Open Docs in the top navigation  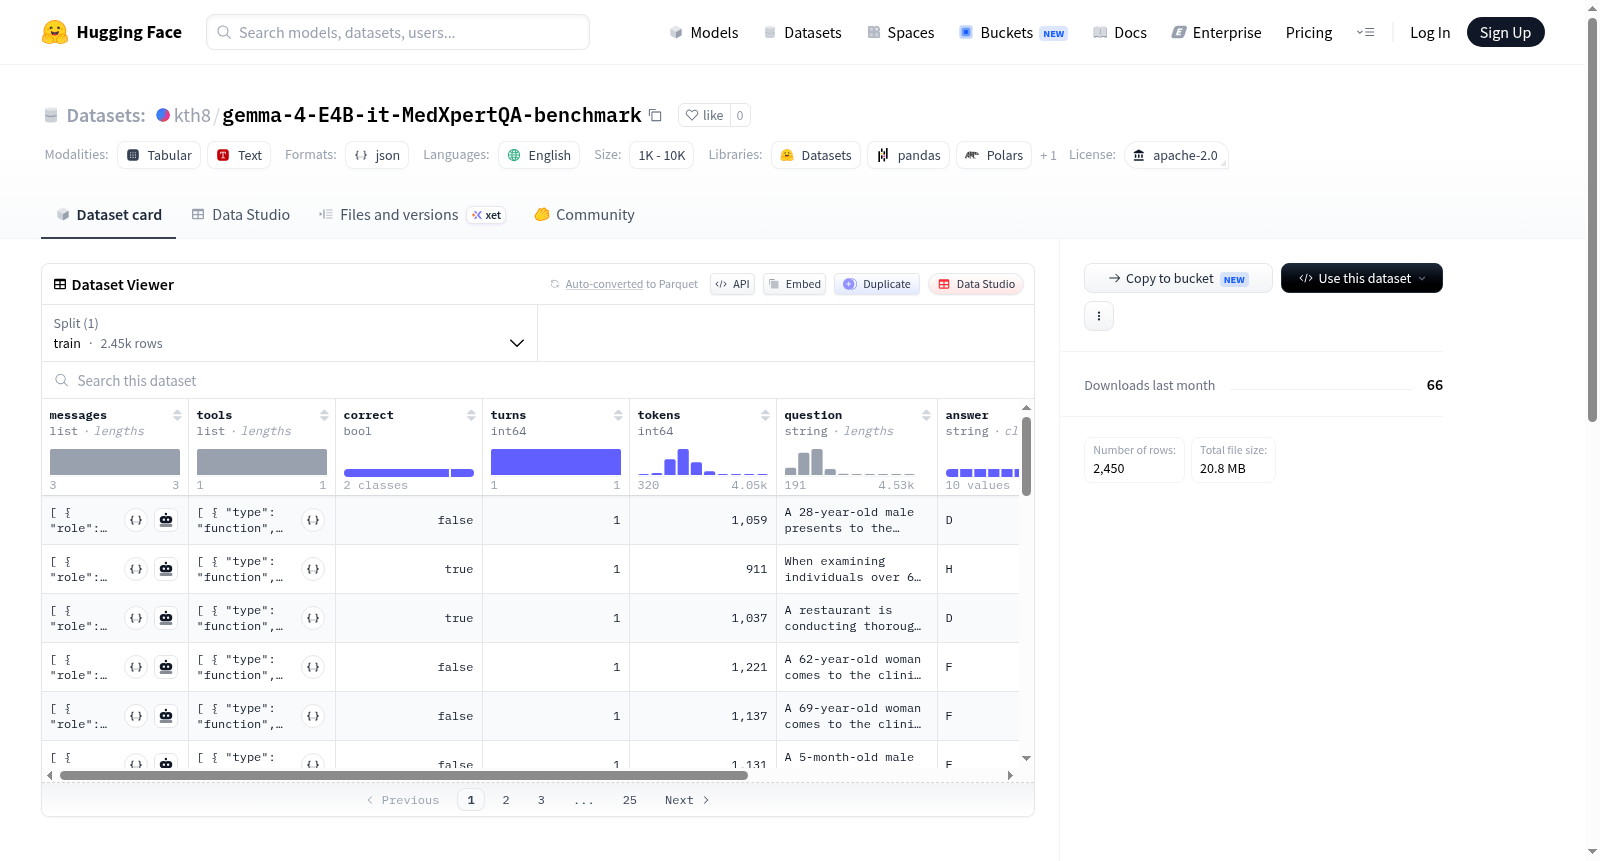(x=1120, y=32)
